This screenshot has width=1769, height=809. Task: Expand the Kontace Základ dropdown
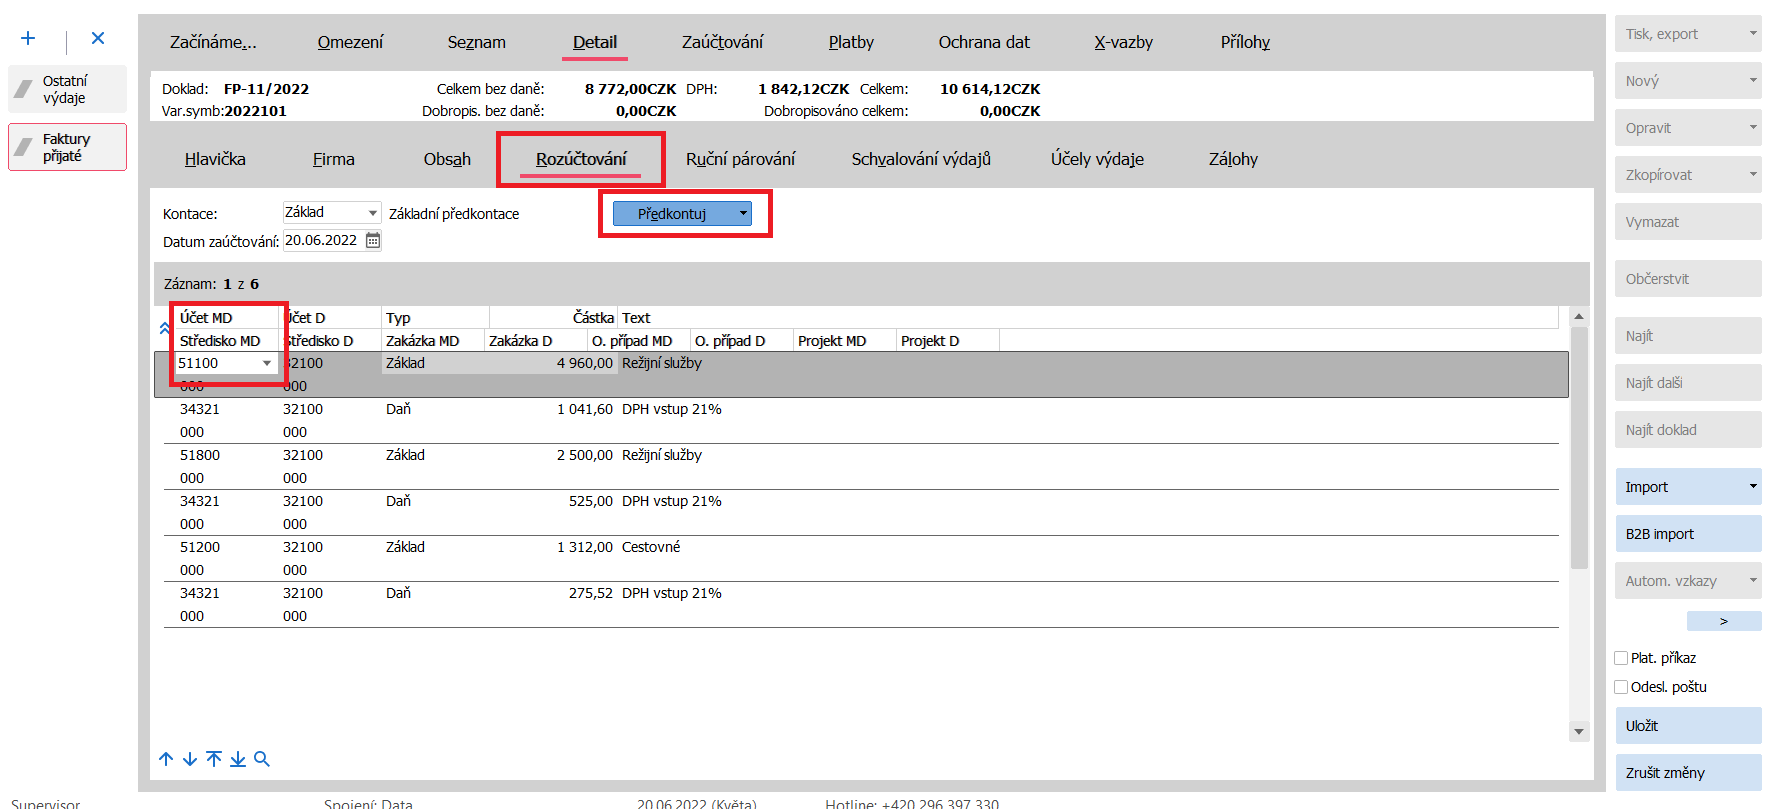coord(372,213)
